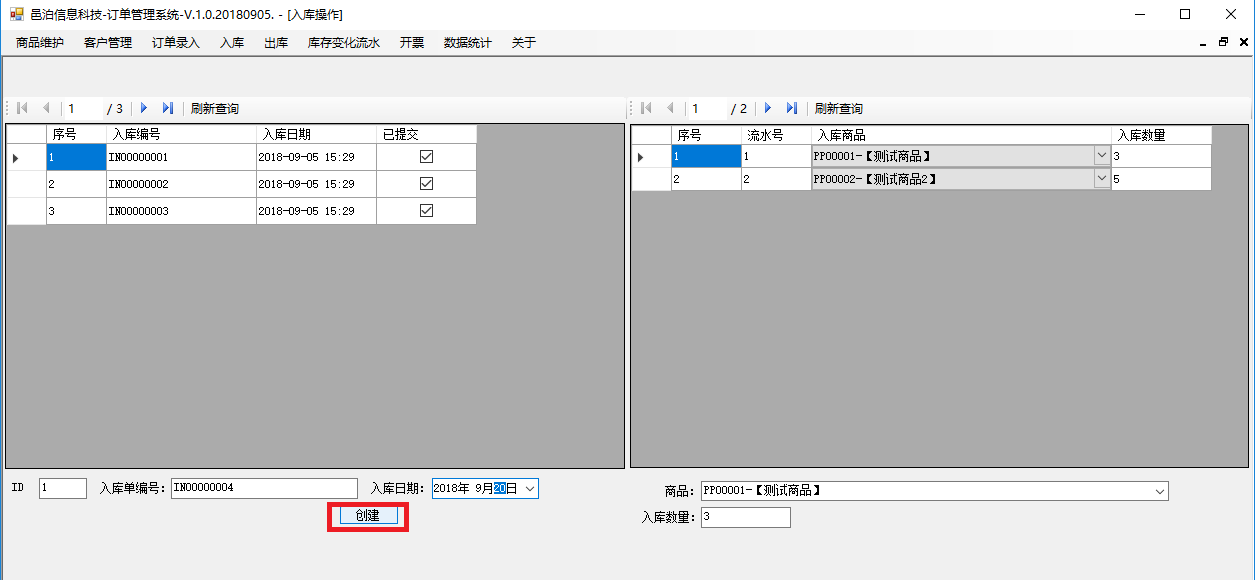Image resolution: width=1255 pixels, height=580 pixels.
Task: Click the 入库编号 column header
Action: coord(181,134)
